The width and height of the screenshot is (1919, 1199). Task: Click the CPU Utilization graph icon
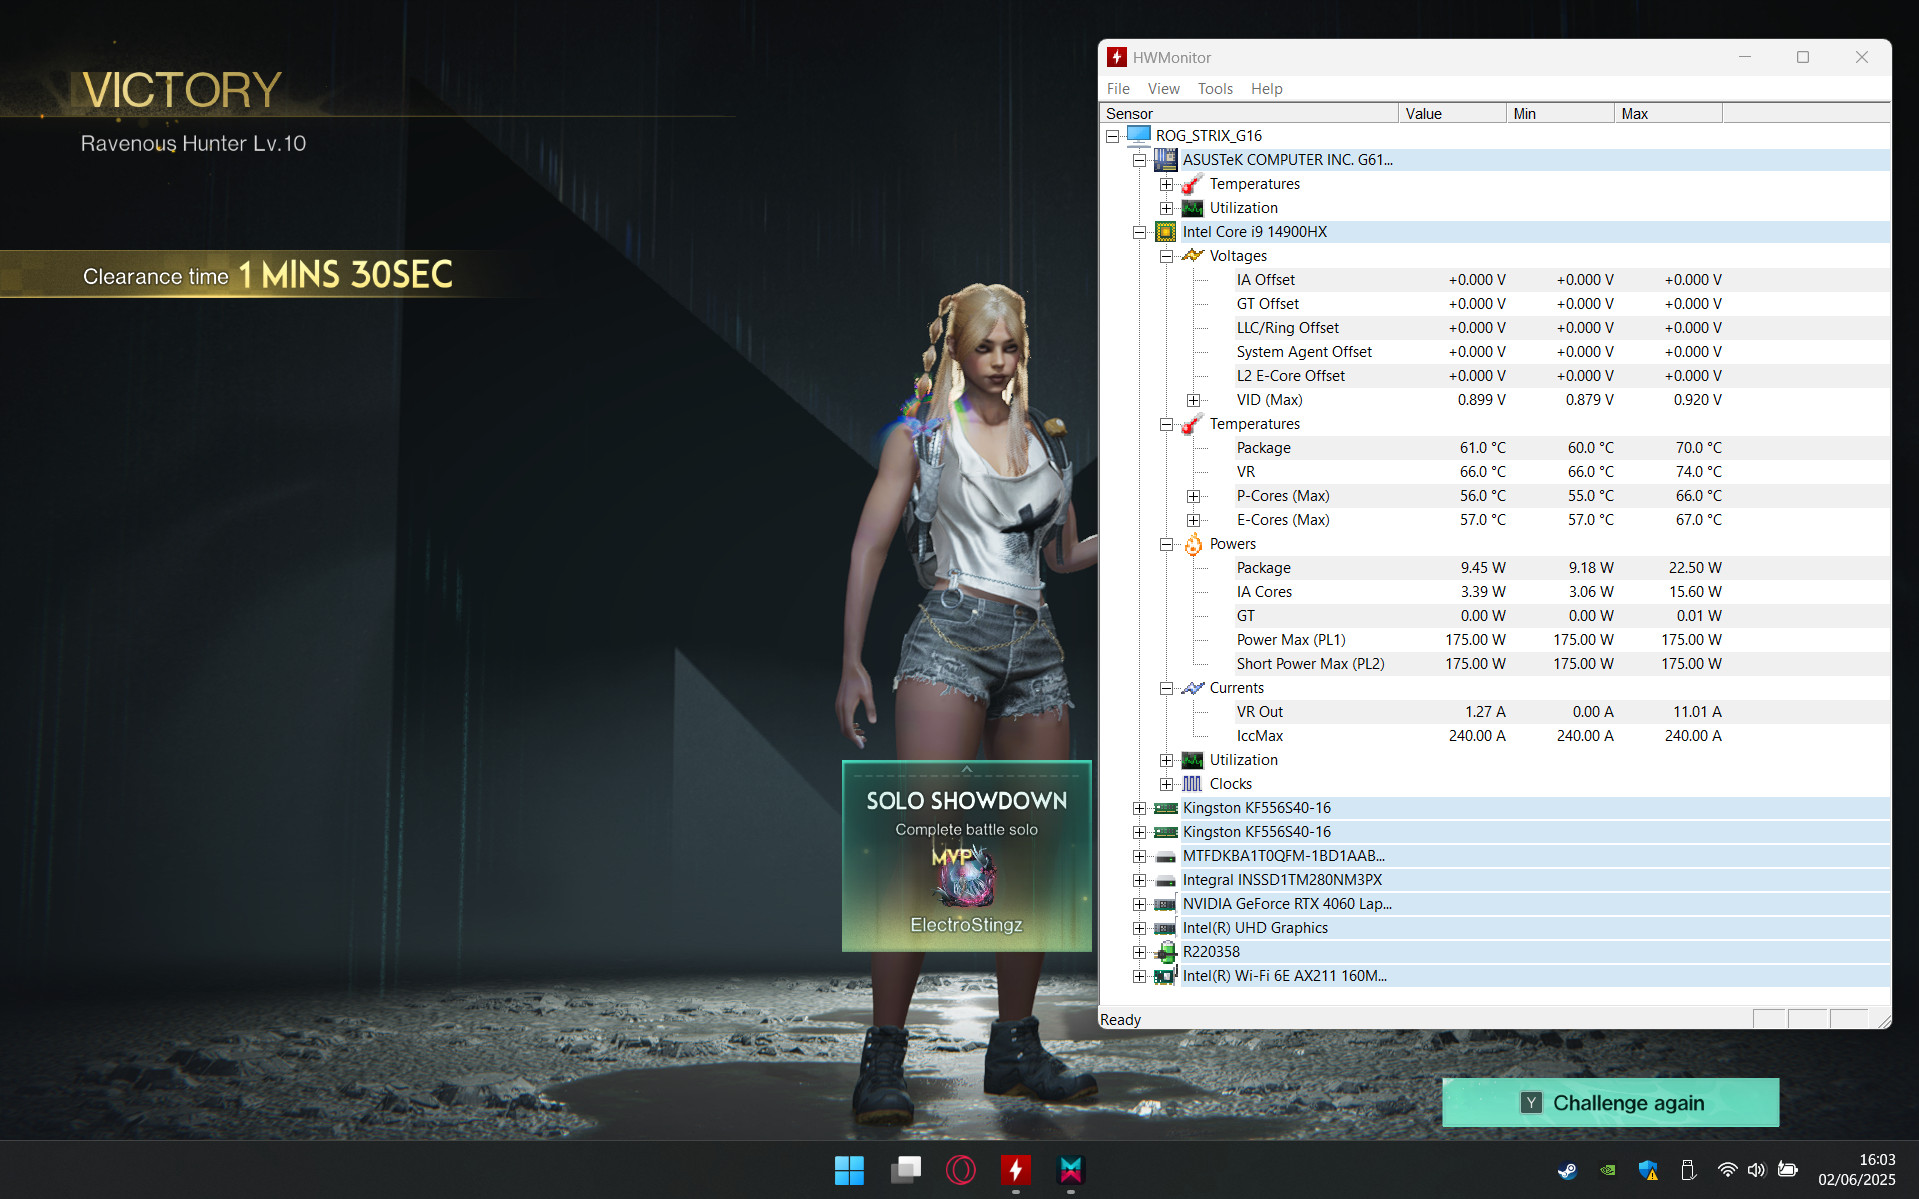1192,760
